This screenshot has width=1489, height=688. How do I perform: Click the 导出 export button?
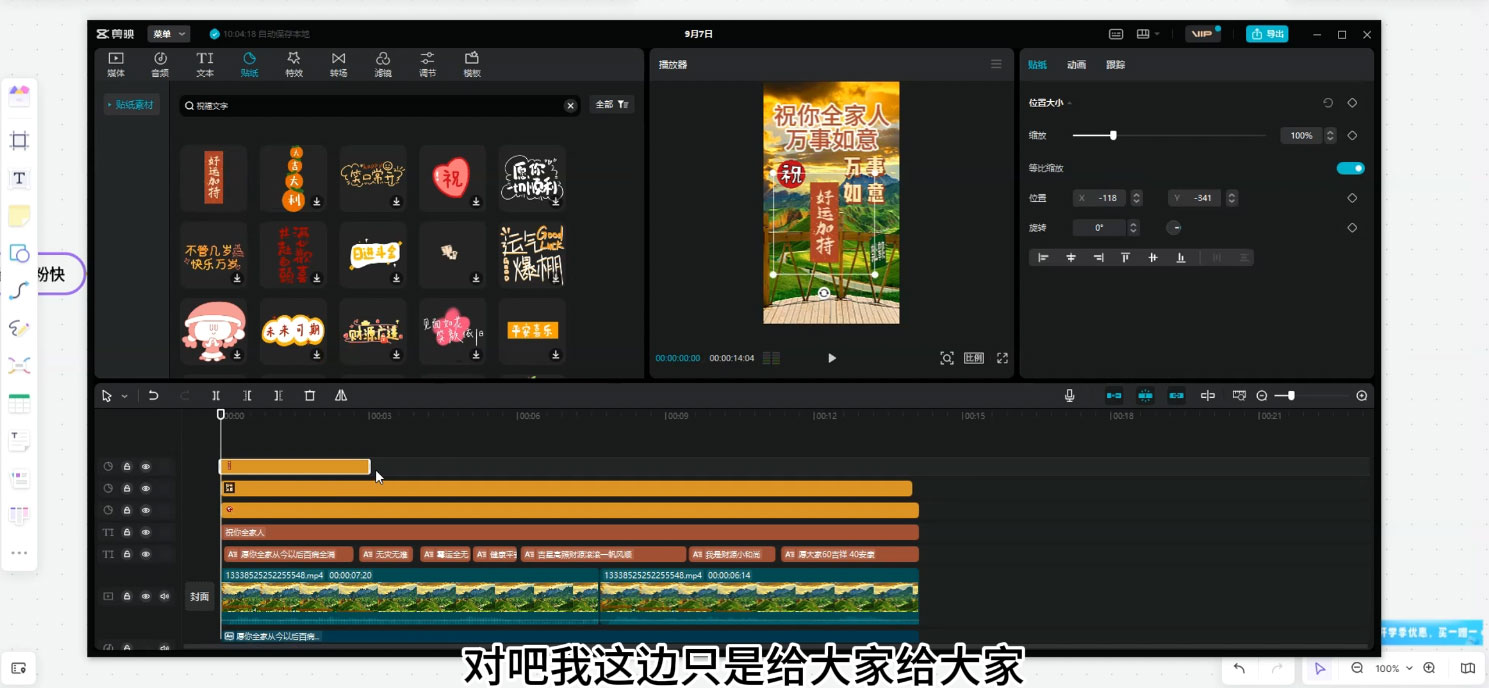click(x=1267, y=33)
